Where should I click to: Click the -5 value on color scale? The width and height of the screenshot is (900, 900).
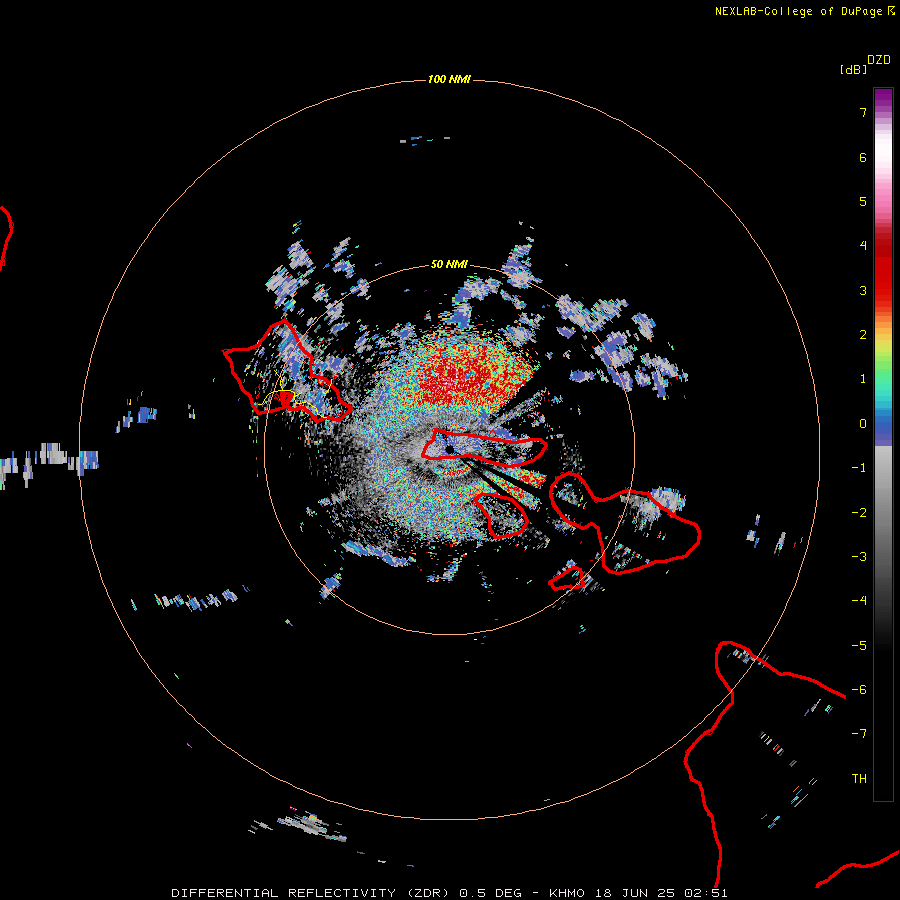click(x=859, y=646)
